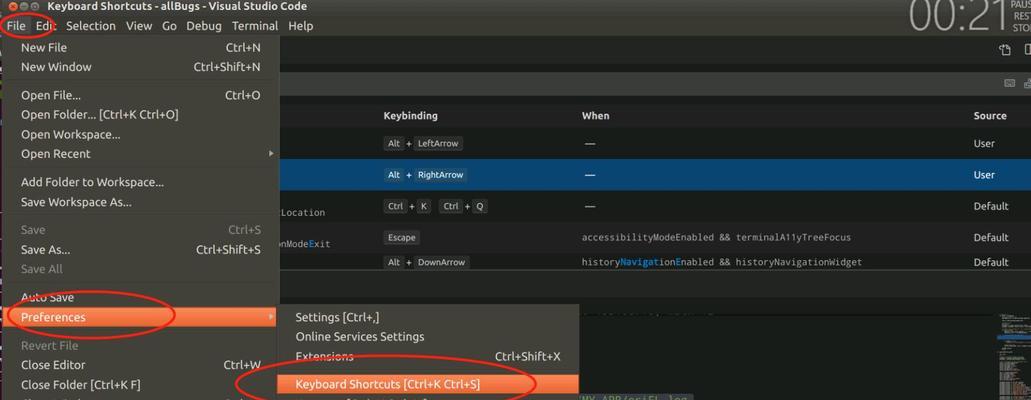
Task: Click the When dash in Ctrl+K Ctrl+Q row
Action: coord(590,207)
